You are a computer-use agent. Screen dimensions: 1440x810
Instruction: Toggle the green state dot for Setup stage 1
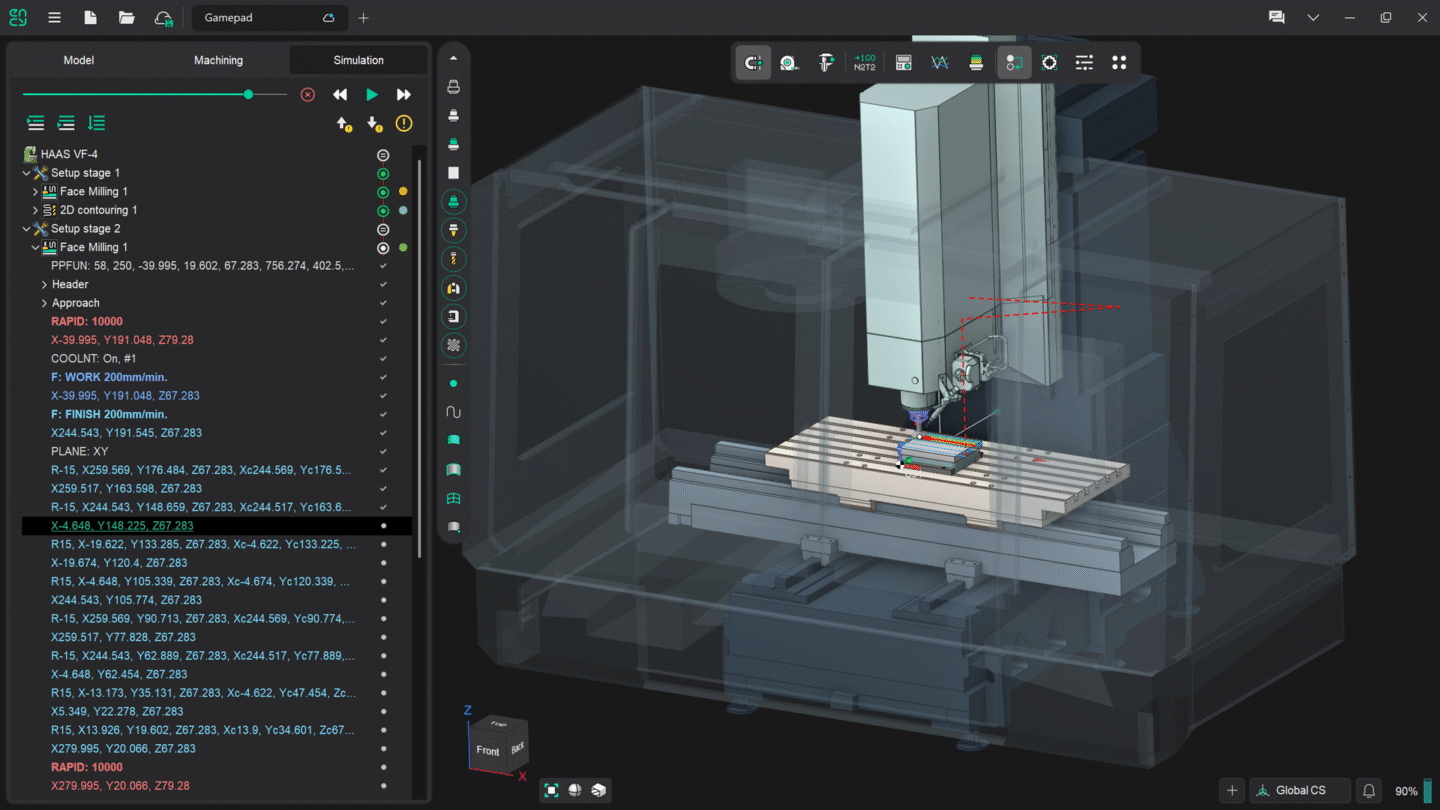click(383, 173)
